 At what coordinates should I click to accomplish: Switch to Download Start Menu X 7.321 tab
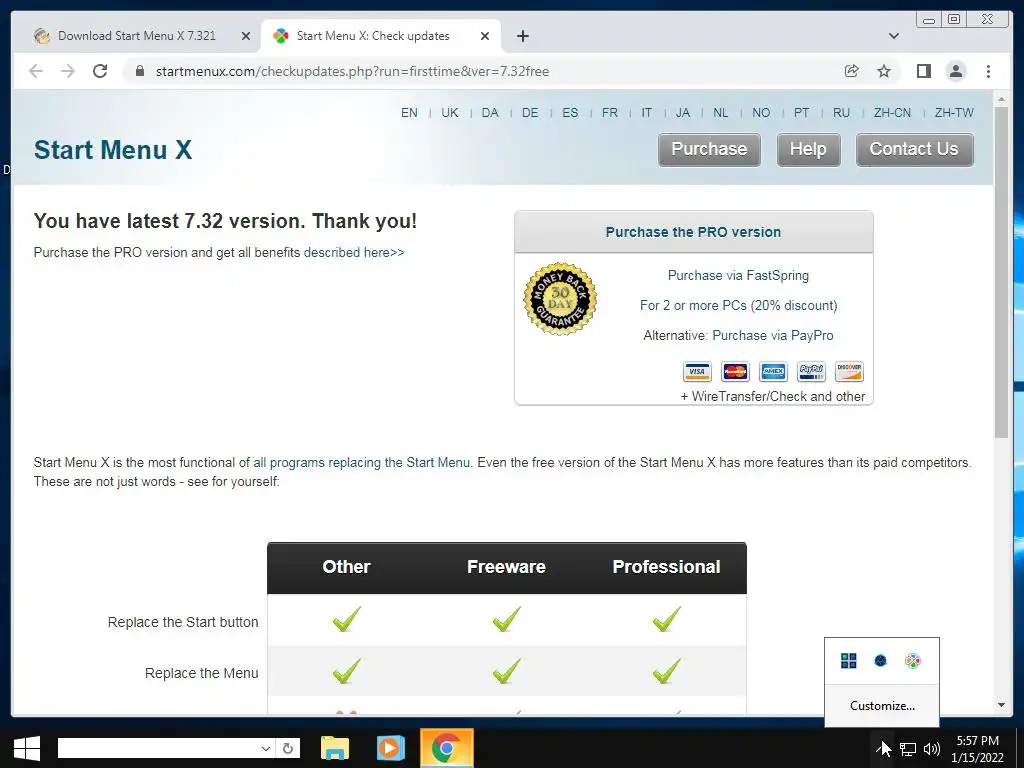[137, 36]
